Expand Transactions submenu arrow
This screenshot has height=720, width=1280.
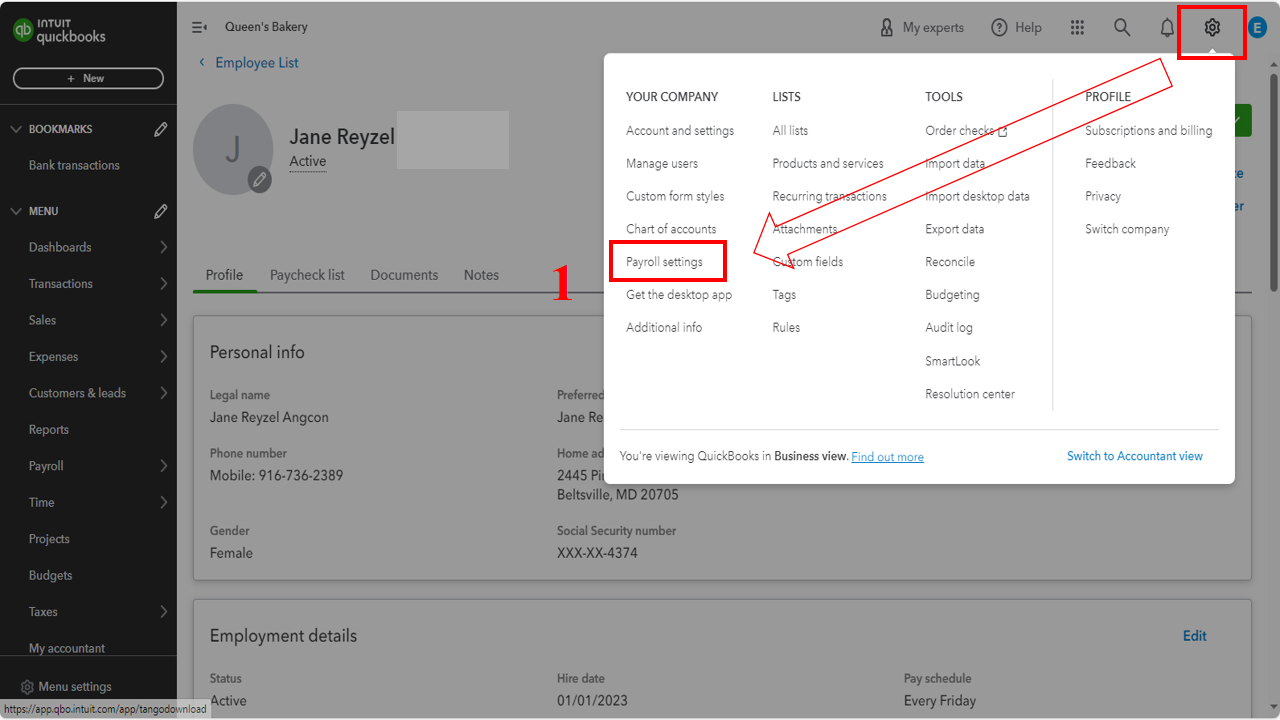coord(163,284)
